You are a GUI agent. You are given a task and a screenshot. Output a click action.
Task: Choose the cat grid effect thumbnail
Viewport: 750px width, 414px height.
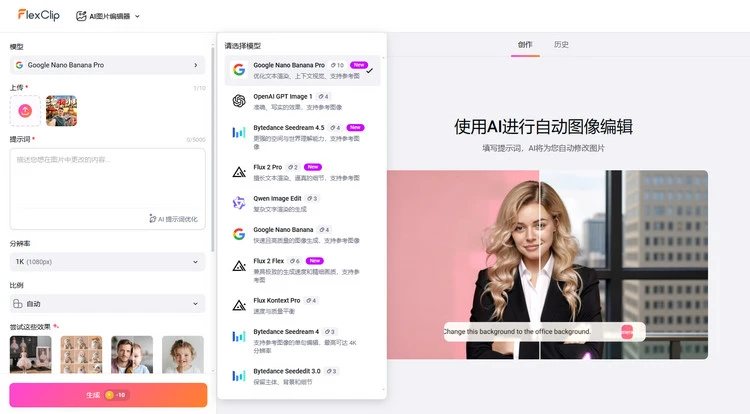81,354
